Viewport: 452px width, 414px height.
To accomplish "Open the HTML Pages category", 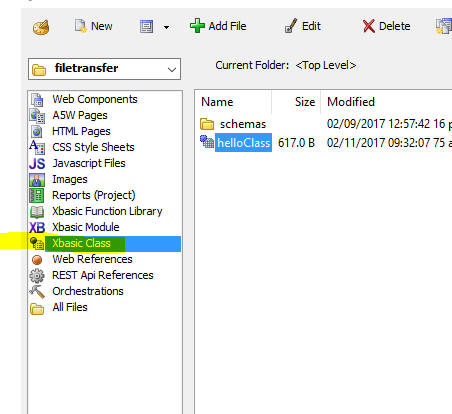I will click(x=81, y=131).
